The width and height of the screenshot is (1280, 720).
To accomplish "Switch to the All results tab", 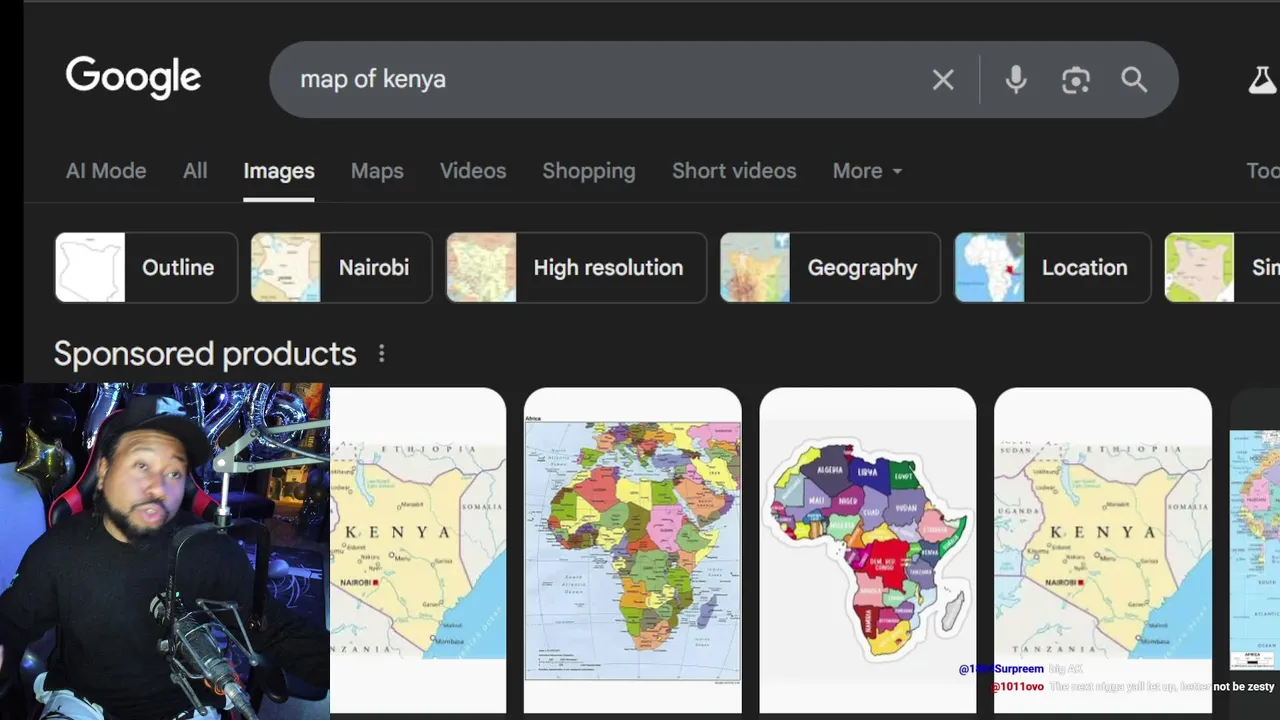I will (195, 171).
